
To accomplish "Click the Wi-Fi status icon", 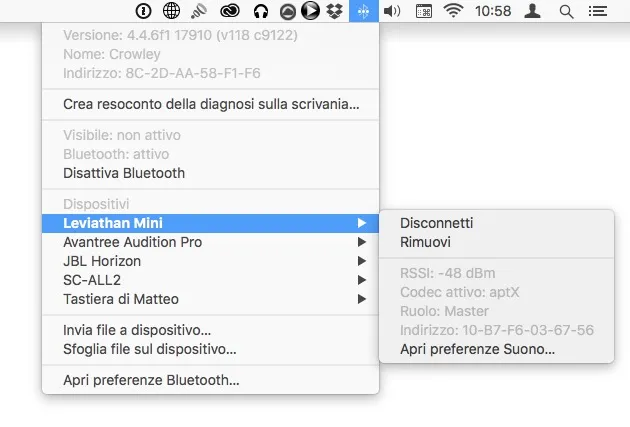I will [x=454, y=12].
